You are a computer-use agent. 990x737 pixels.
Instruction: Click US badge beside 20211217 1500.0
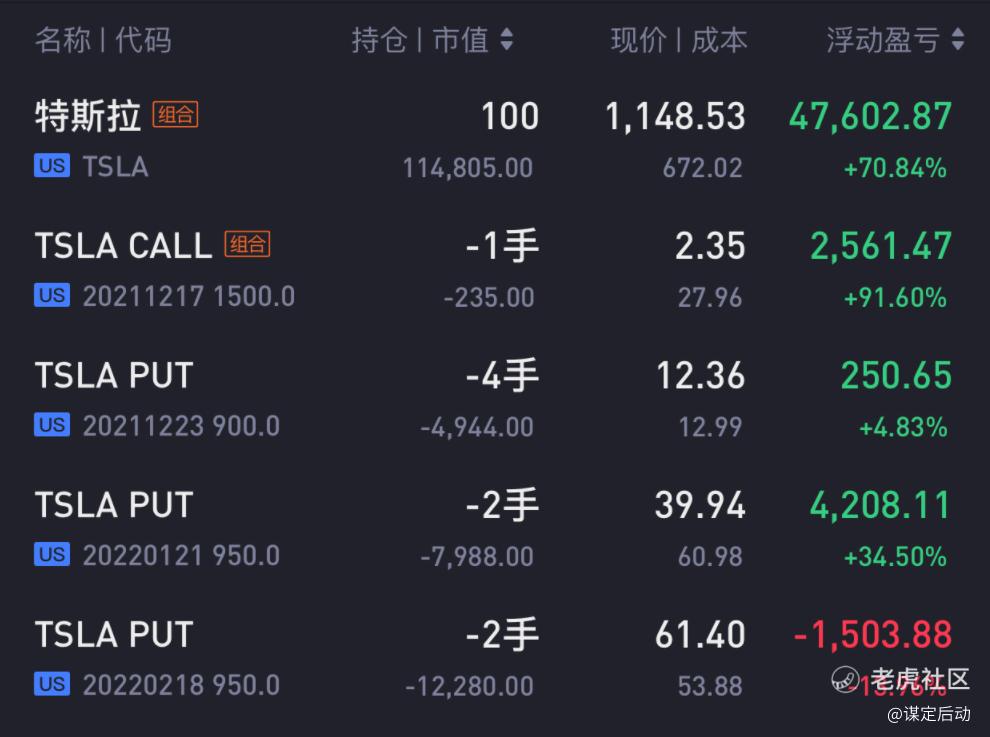click(x=52, y=295)
